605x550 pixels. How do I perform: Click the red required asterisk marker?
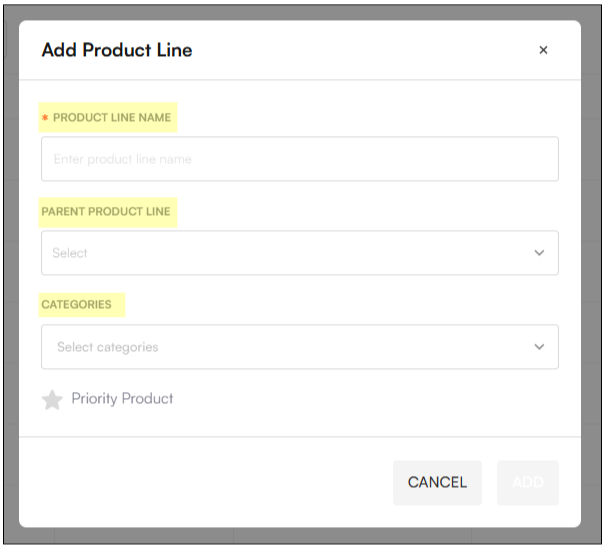pos(45,119)
